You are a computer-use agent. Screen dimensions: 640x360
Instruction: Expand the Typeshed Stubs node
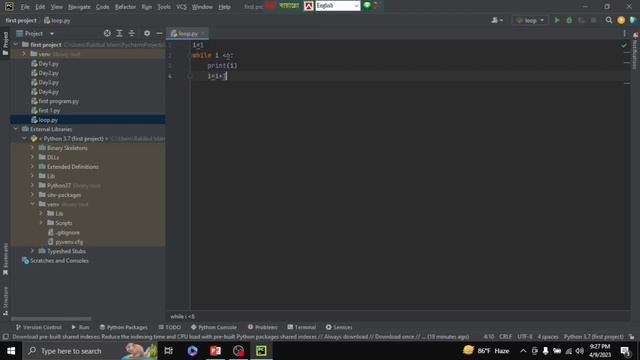pyautogui.click(x=33, y=251)
